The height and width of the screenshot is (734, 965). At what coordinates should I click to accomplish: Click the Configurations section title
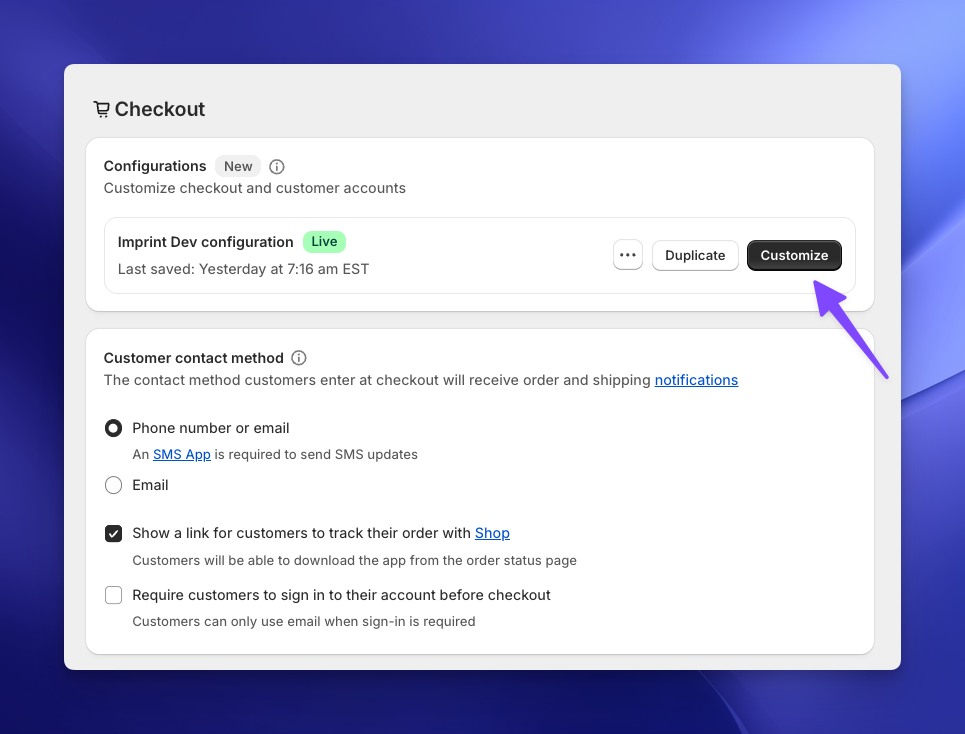155,166
